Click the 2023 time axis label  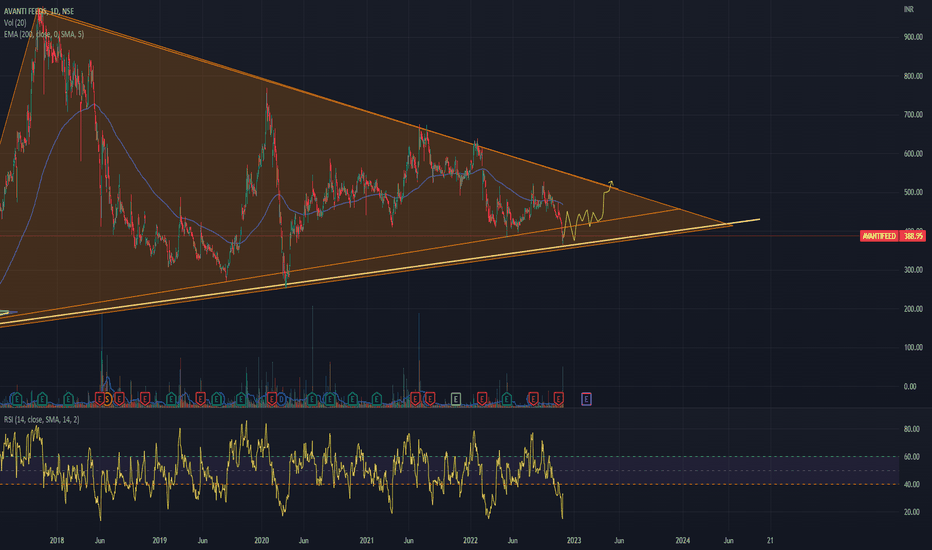[x=574, y=540]
